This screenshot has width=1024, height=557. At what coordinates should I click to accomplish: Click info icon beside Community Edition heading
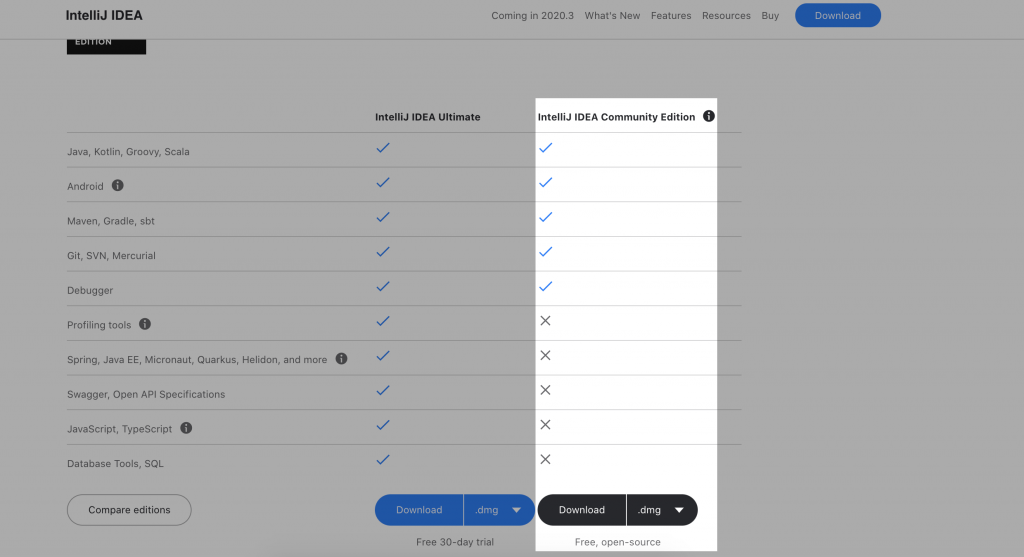[709, 116]
